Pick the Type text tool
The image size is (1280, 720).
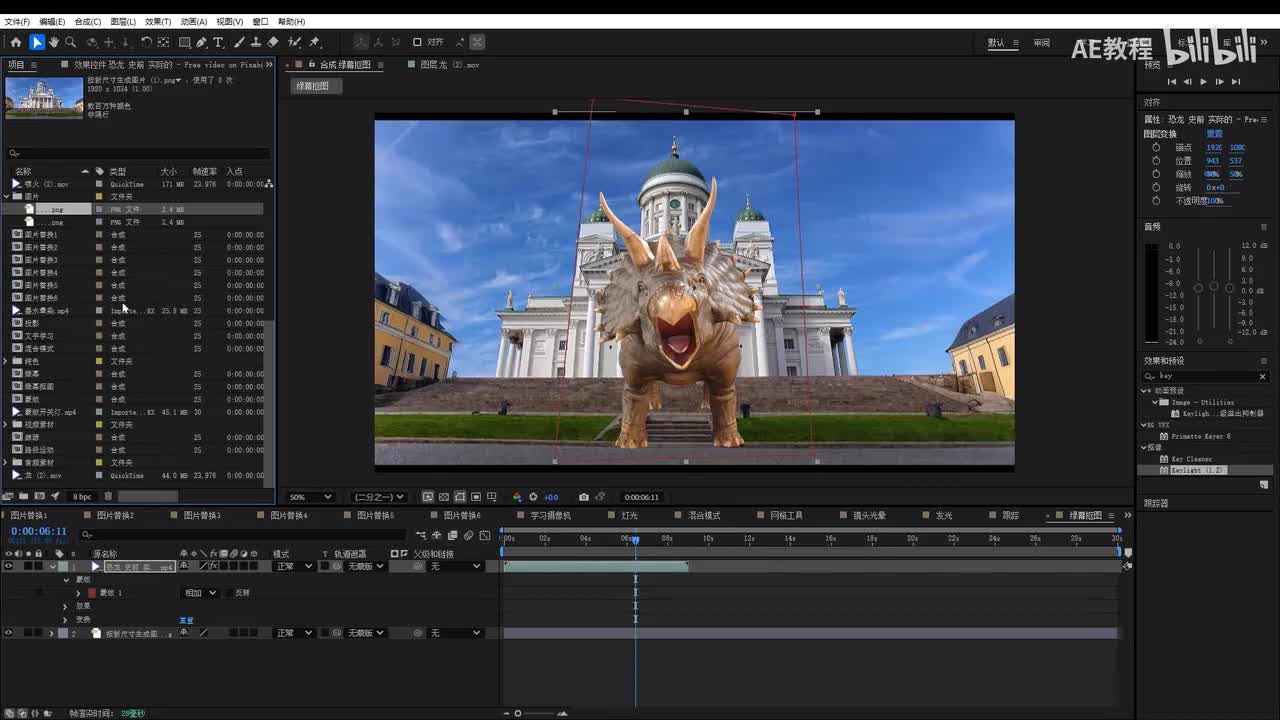click(218, 42)
